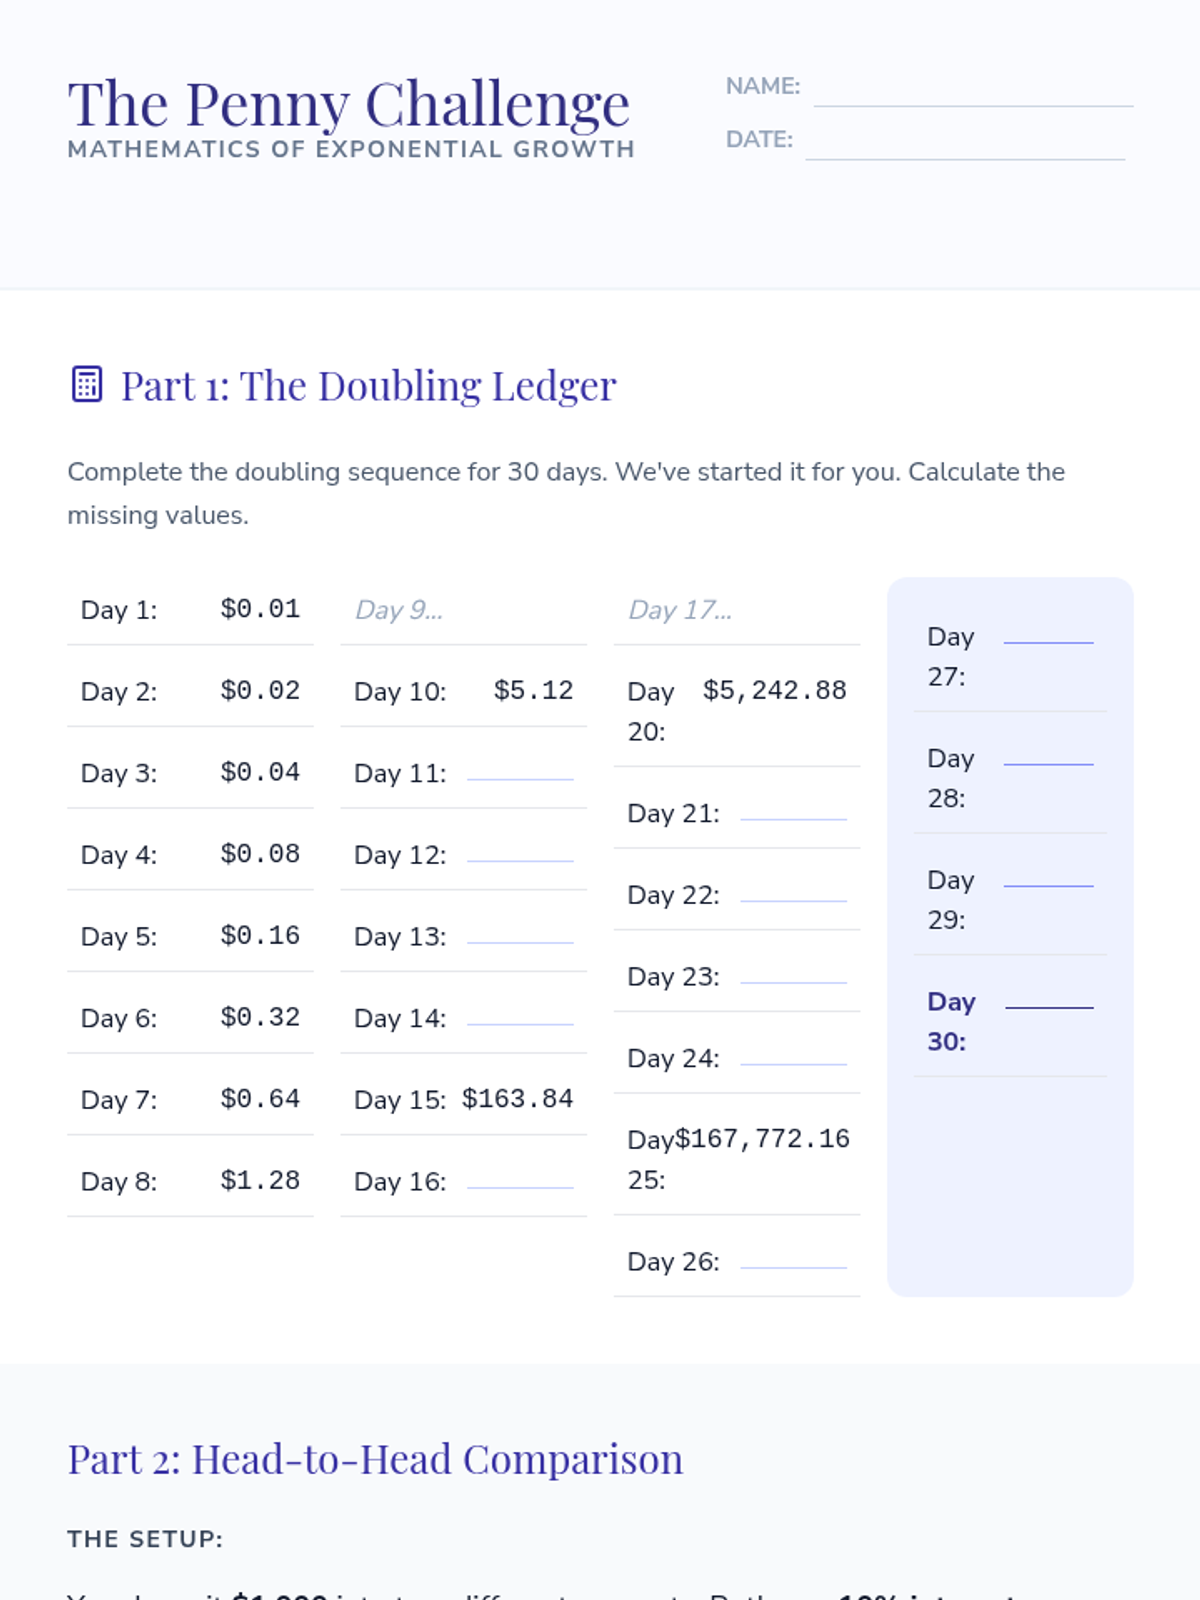Screen dimensions: 1200x1600
Task: Click the NAME input line
Action: tap(973, 90)
